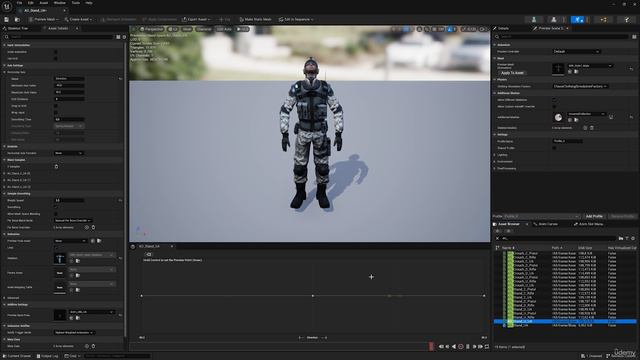Switch to Skeletal Mesh mode icon
640x360 pixels.
tap(553, 19)
